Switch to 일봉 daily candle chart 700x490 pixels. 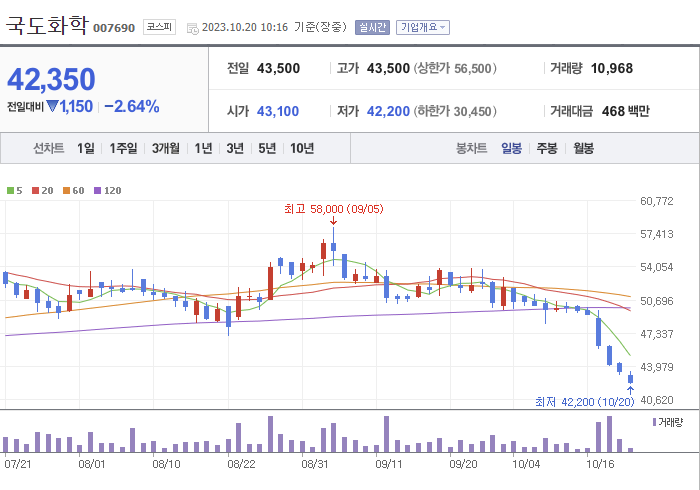pyautogui.click(x=511, y=148)
